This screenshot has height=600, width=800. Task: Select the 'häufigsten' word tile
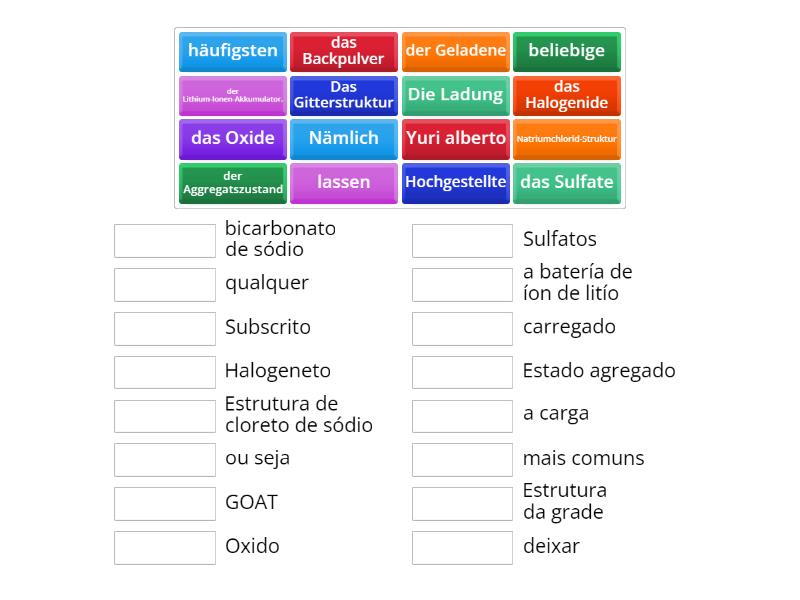pyautogui.click(x=233, y=52)
